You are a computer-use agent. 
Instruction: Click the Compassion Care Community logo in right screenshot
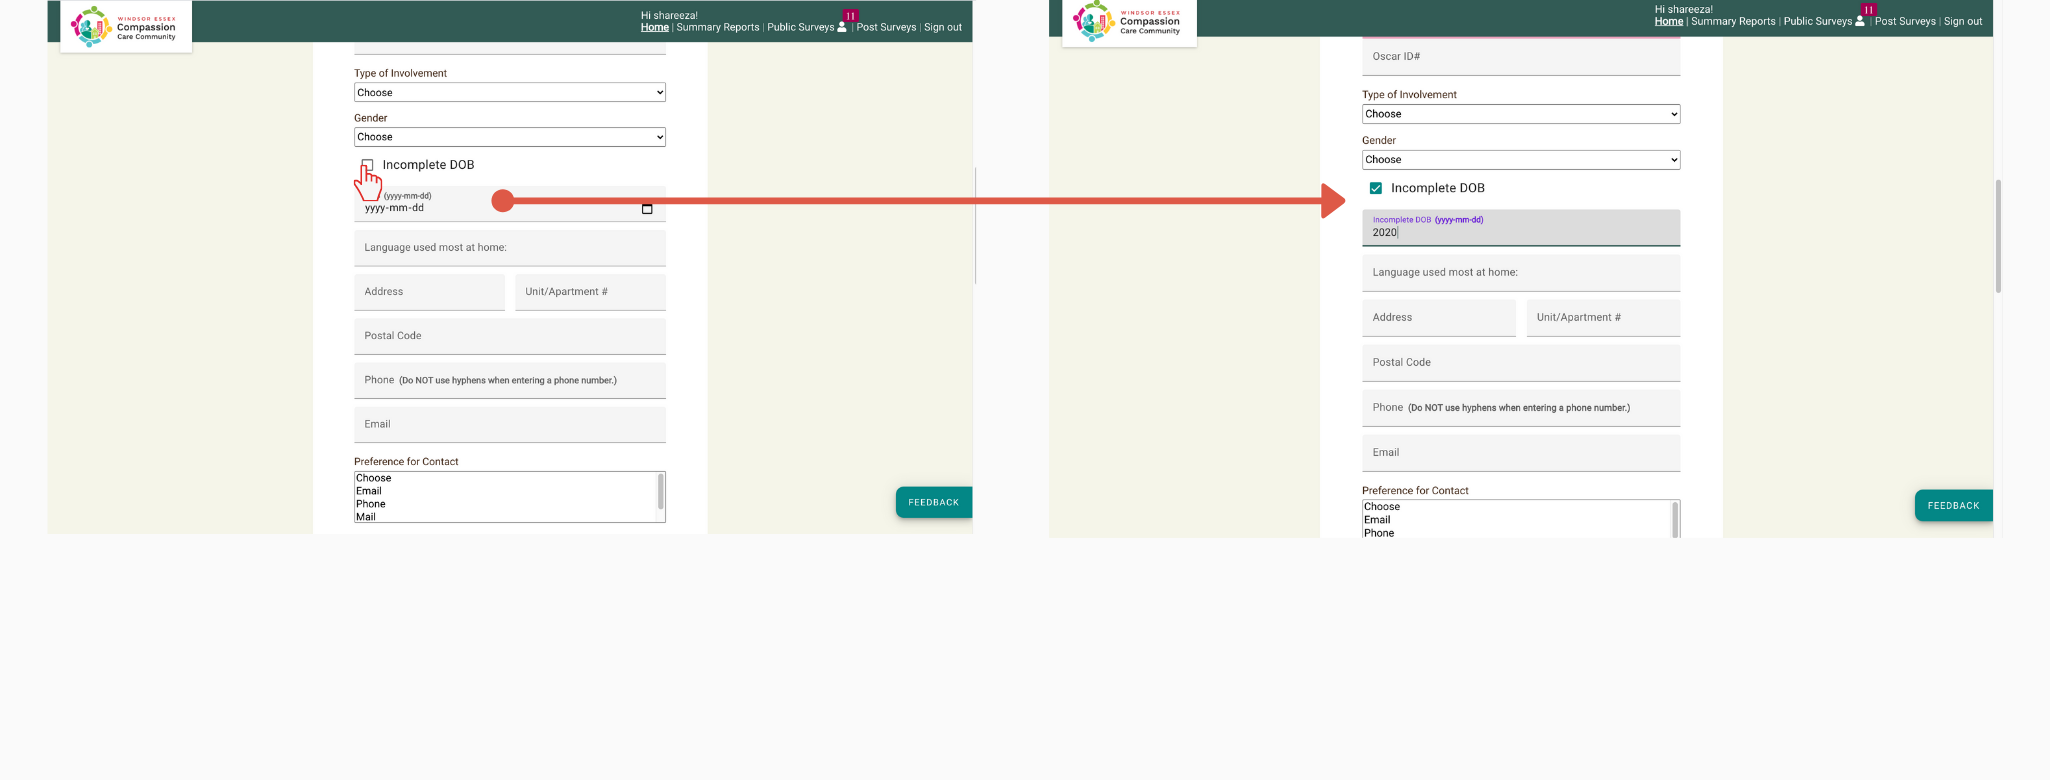(x=1128, y=22)
